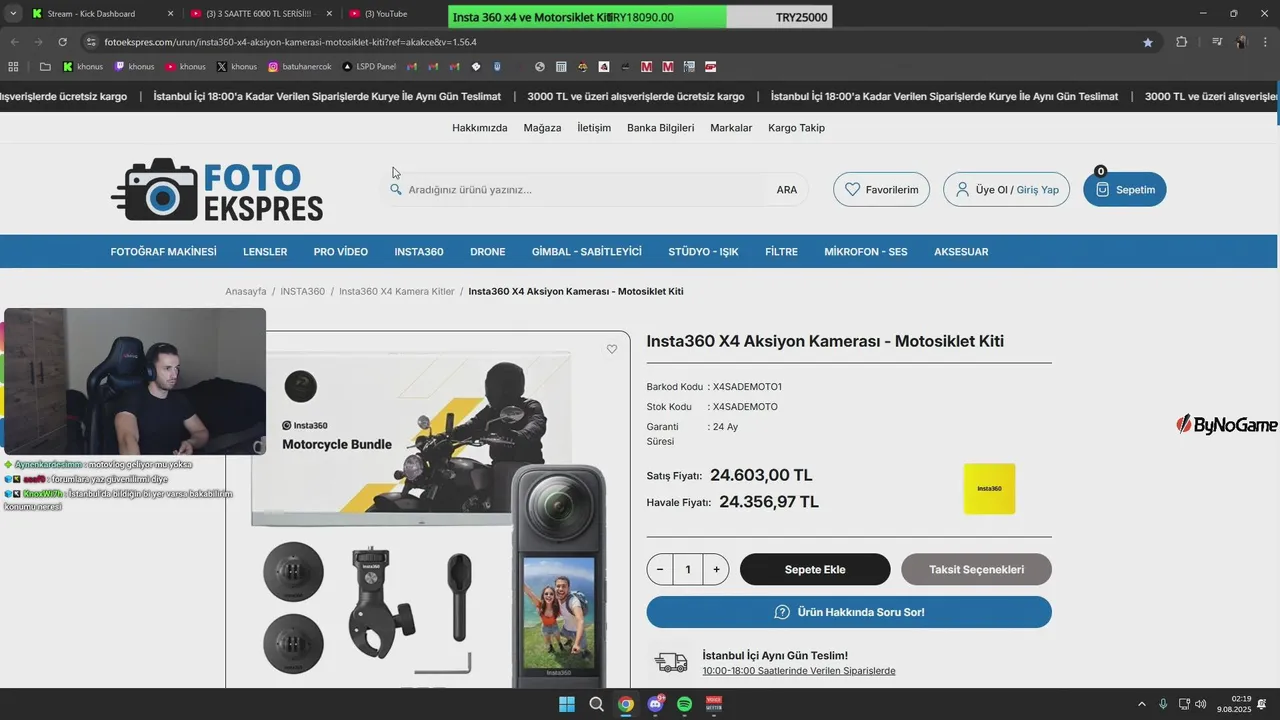Open Spotify from the taskbar
Screen dimensions: 1280x720
coord(685,704)
